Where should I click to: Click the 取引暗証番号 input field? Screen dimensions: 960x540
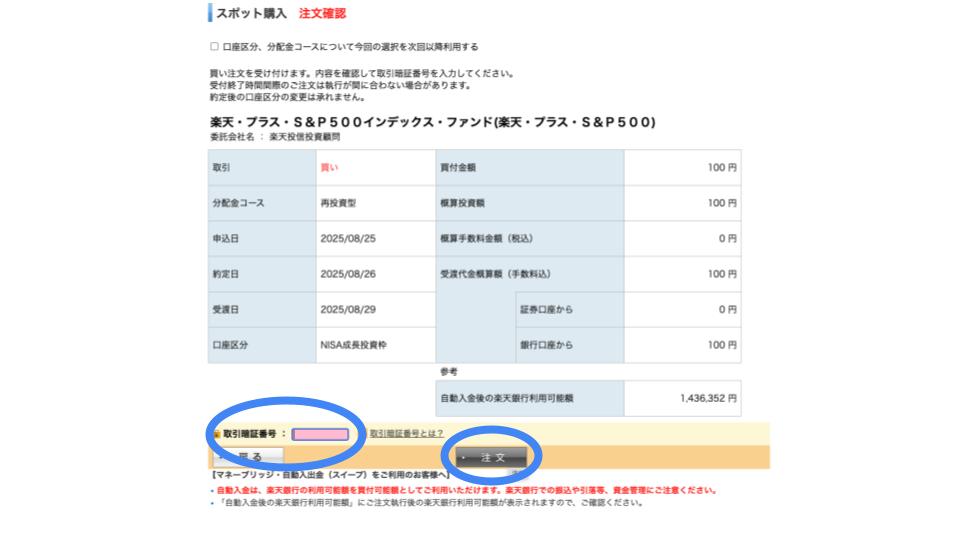320,434
